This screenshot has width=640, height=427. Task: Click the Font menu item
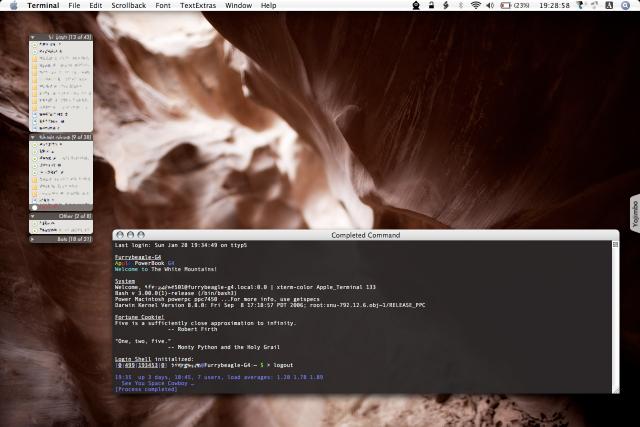tap(162, 5)
